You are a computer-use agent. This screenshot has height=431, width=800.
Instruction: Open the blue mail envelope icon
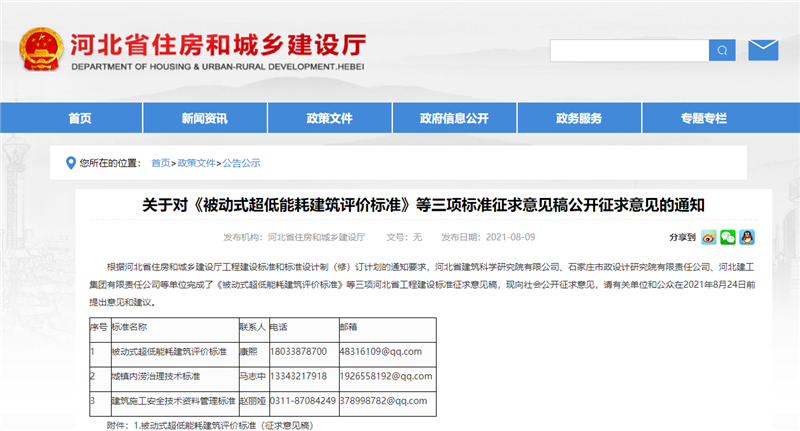[x=763, y=49]
